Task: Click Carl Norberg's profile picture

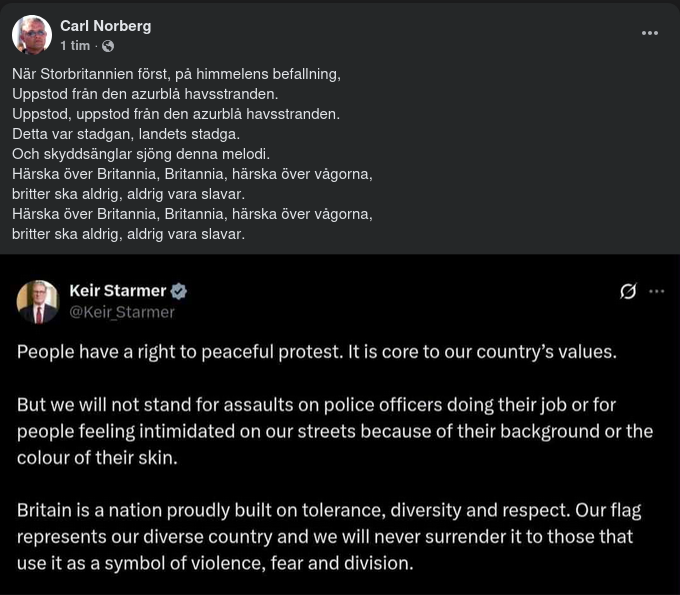Action: click(32, 35)
